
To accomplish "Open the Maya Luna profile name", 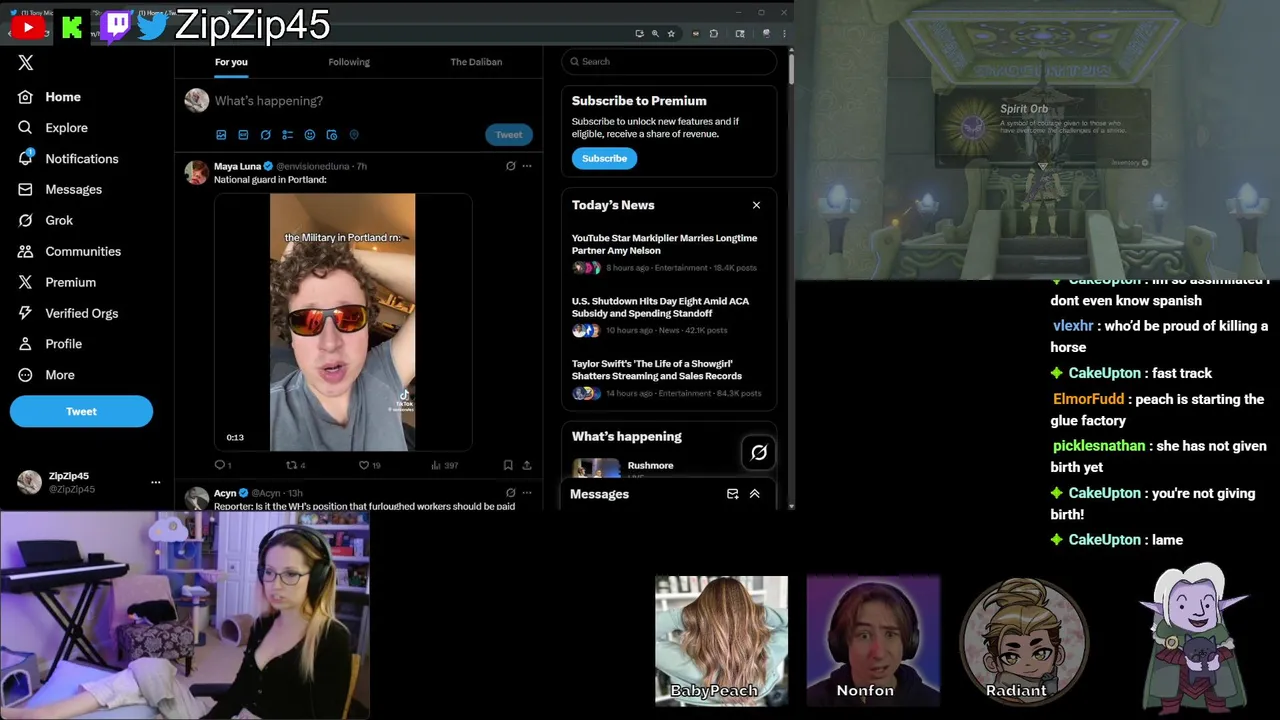I will tap(237, 166).
